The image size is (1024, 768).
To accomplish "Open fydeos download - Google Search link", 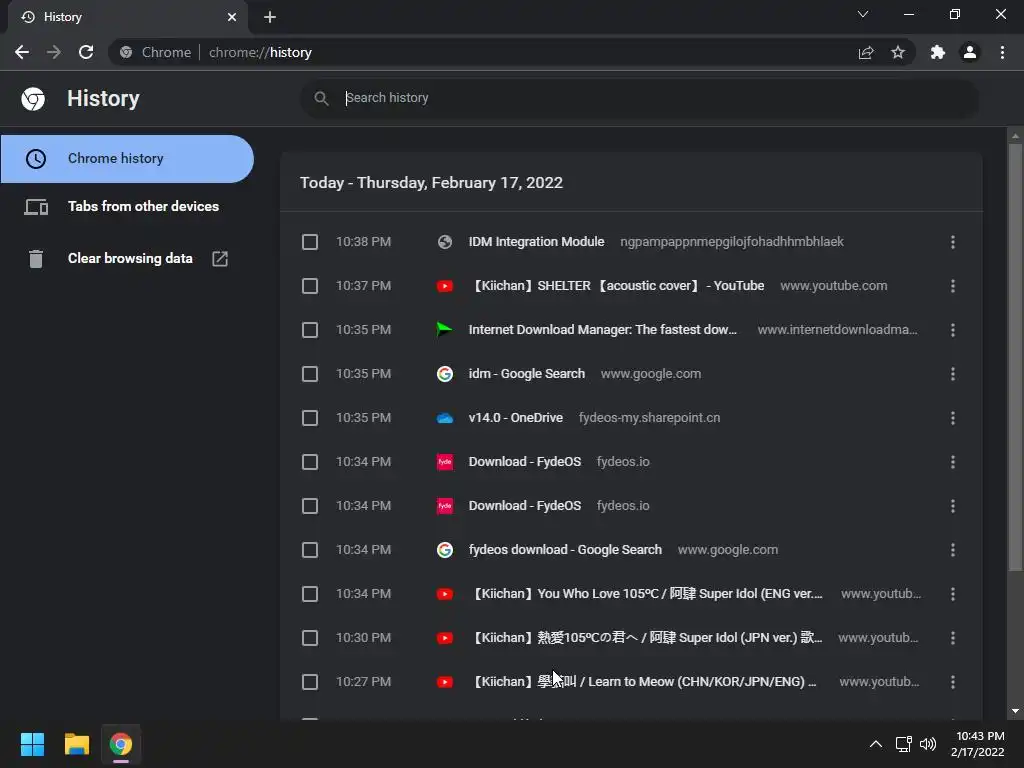I will tap(565, 549).
